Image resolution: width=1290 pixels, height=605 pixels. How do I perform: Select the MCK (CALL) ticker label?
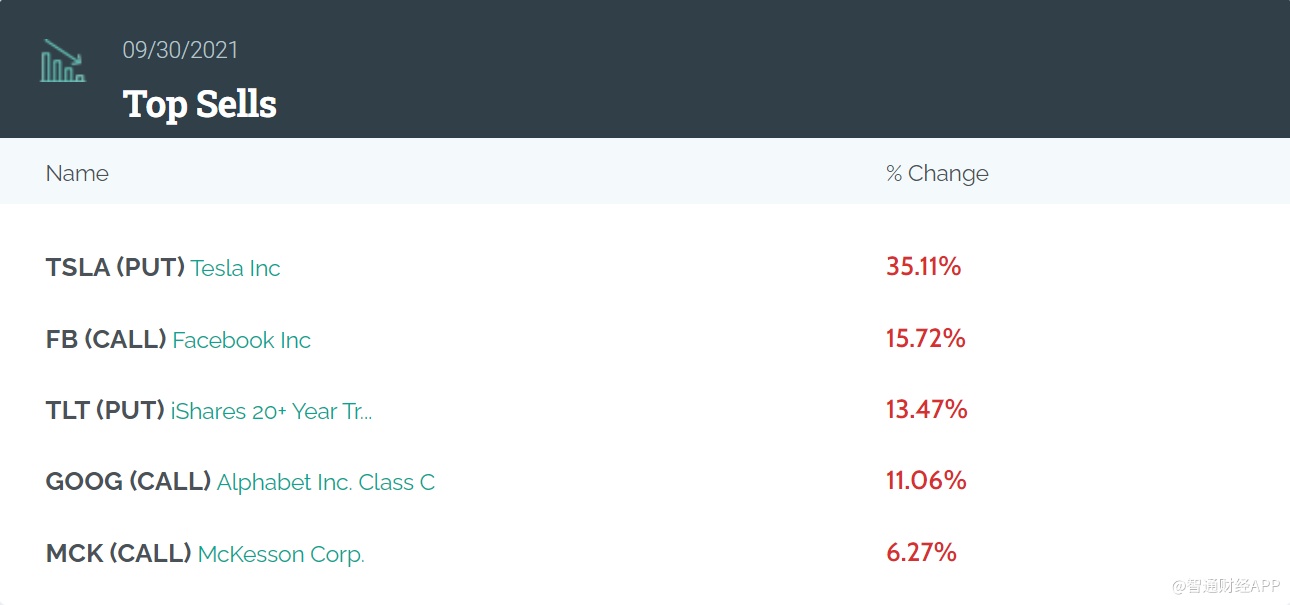pos(118,554)
